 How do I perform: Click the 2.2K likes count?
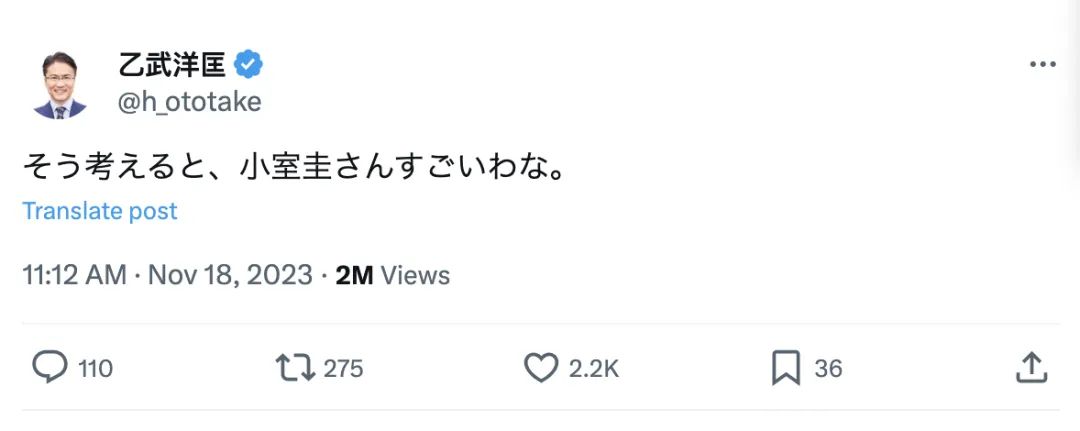click(x=594, y=369)
